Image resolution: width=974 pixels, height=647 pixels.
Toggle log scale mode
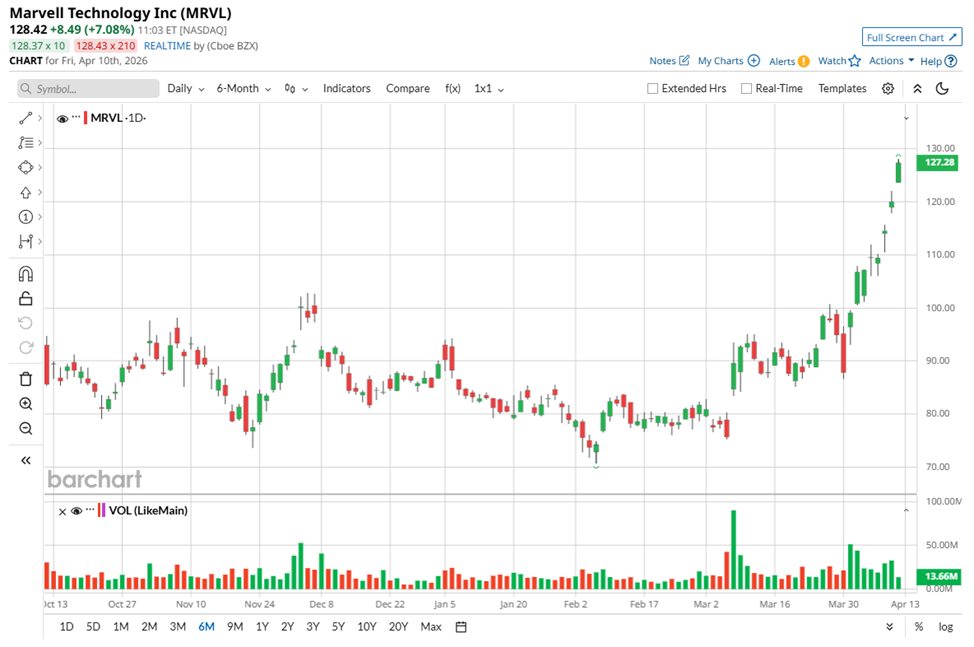click(945, 627)
